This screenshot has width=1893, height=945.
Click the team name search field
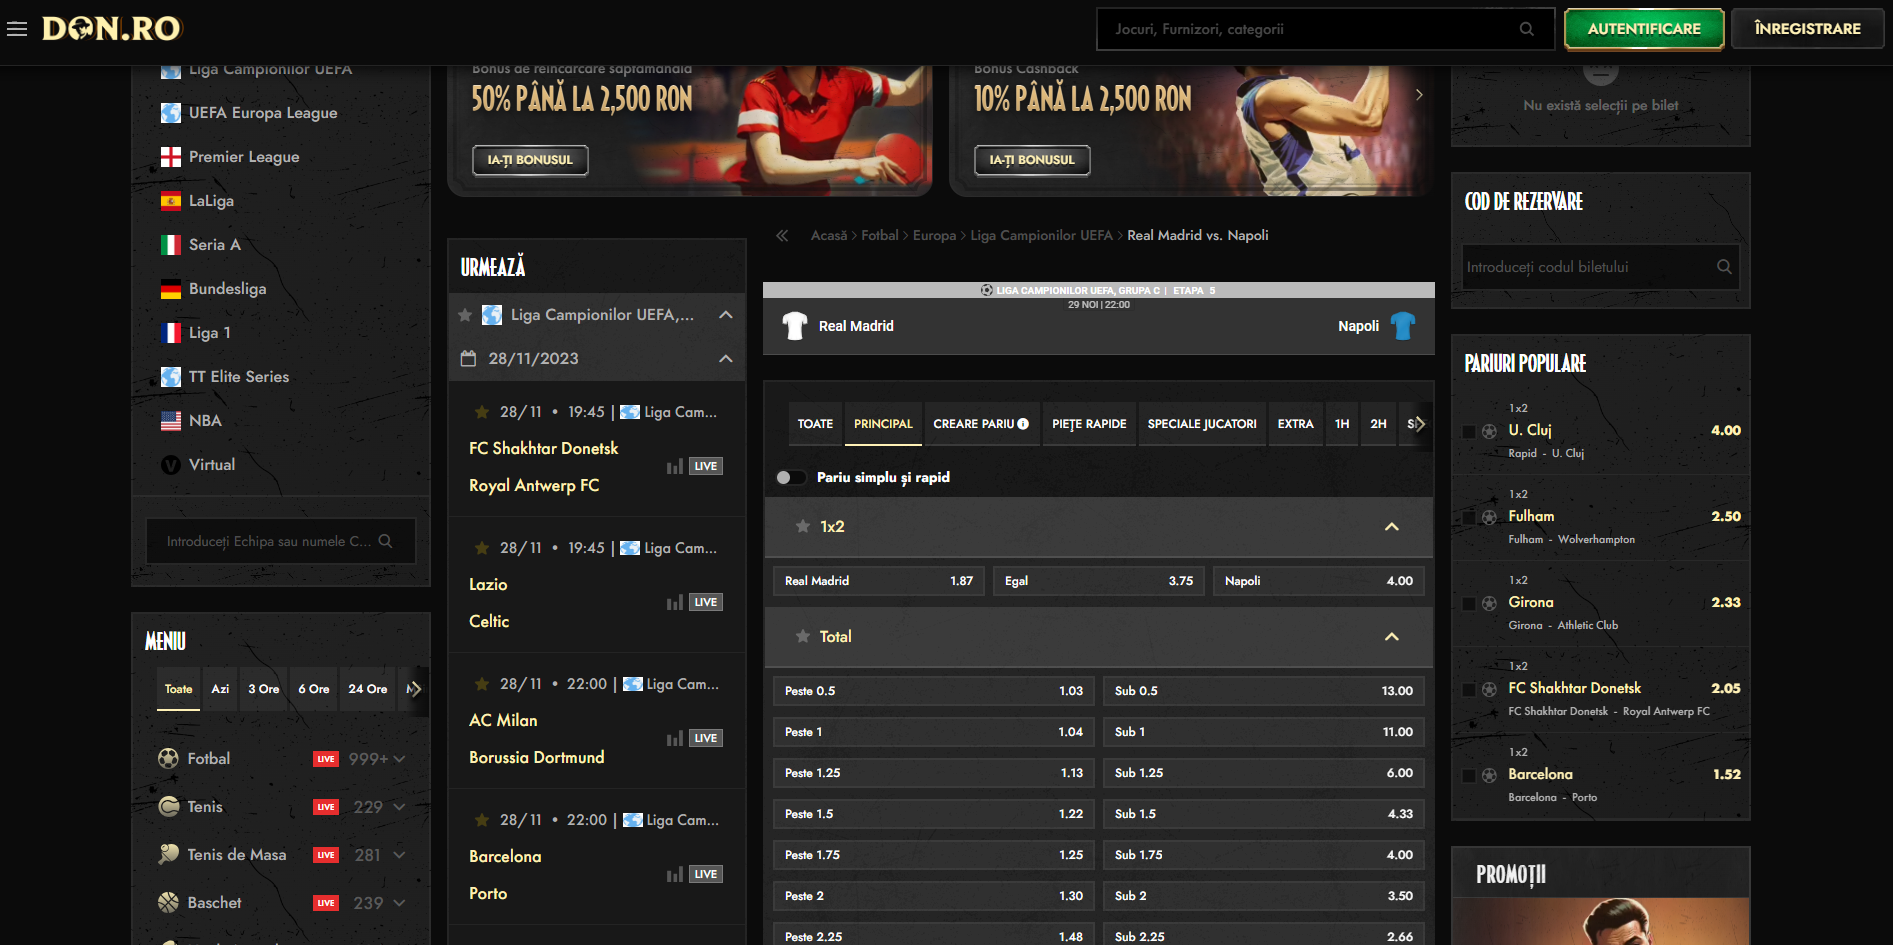tap(281, 541)
